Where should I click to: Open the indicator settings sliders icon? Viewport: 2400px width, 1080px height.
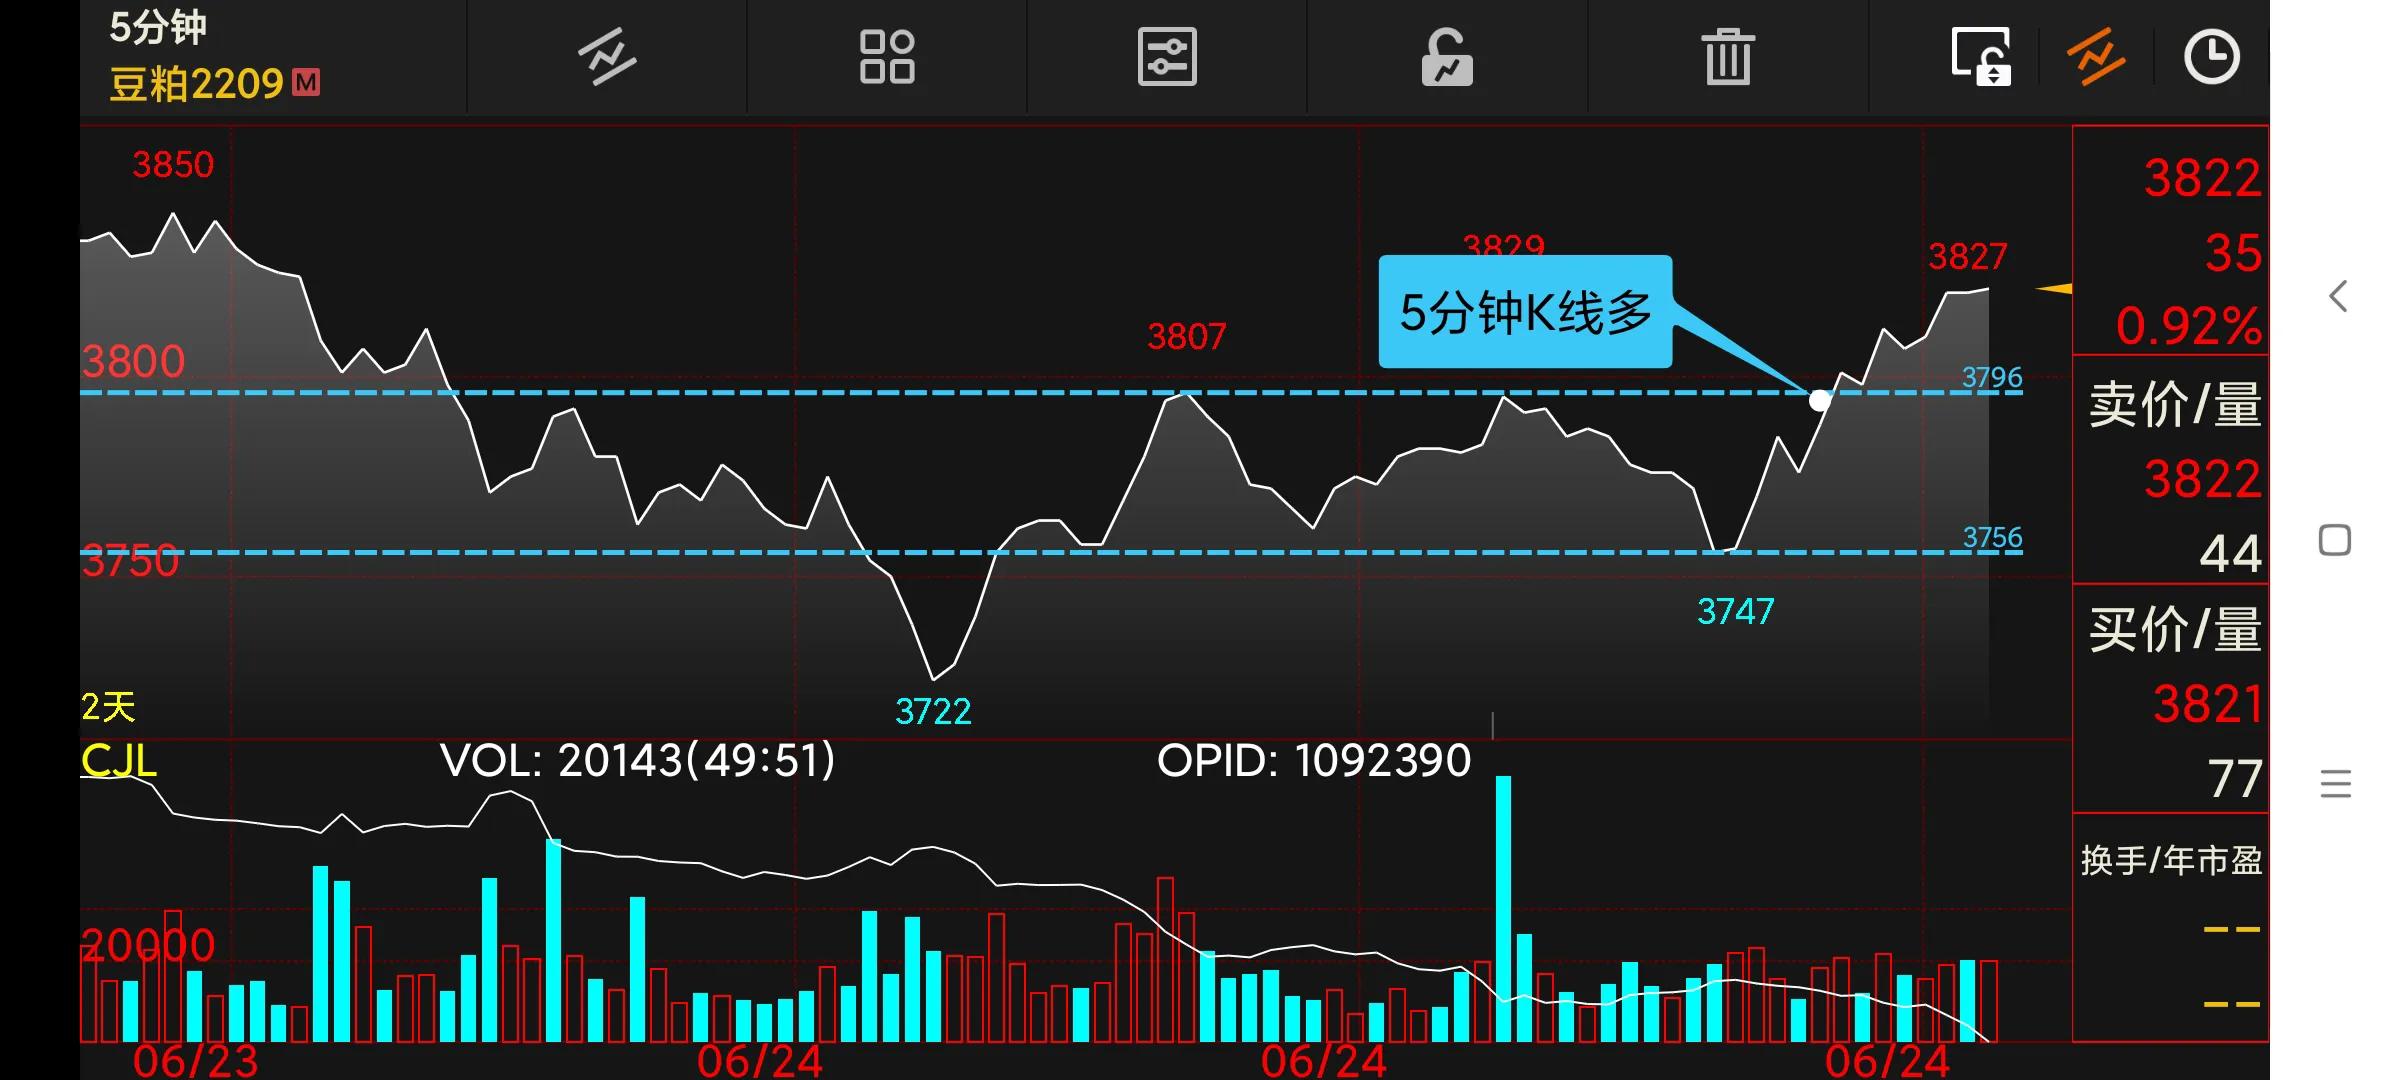(x=1167, y=57)
